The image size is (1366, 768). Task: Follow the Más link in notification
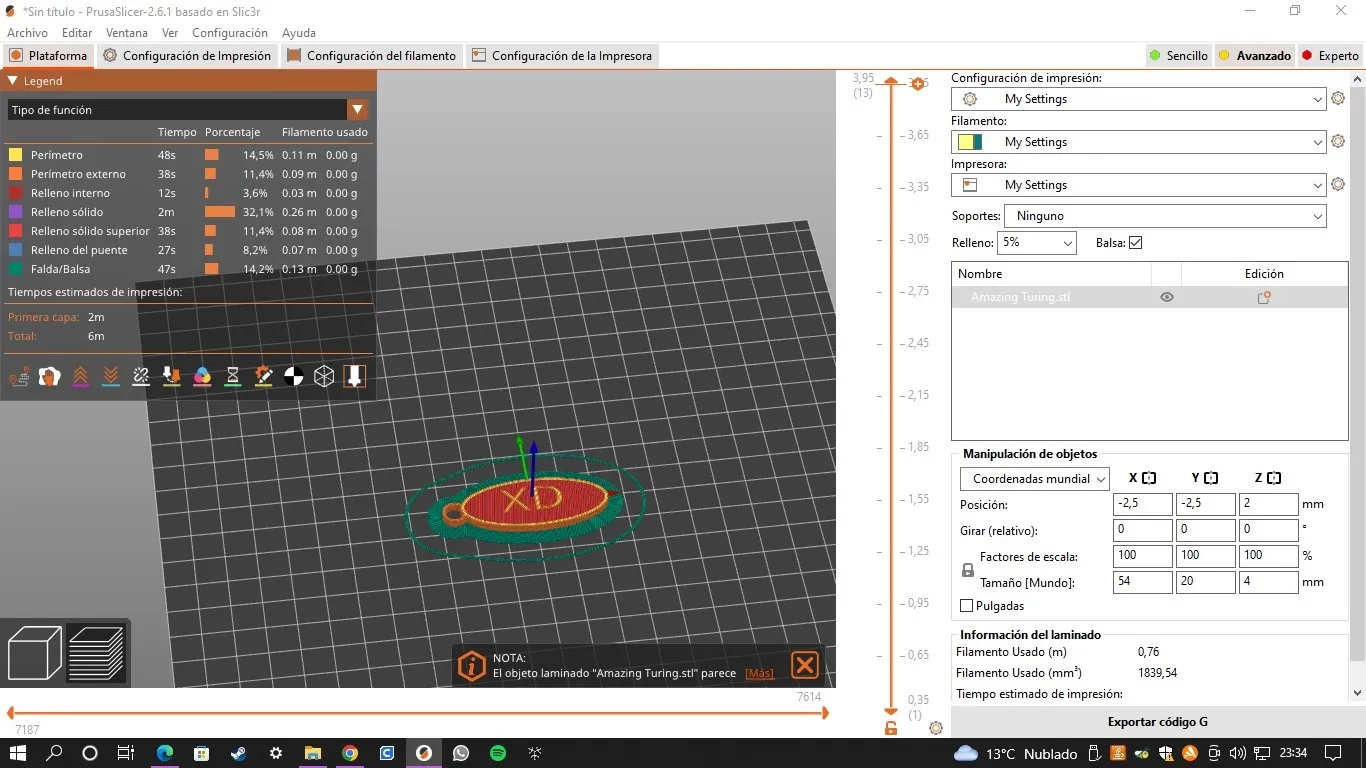760,674
